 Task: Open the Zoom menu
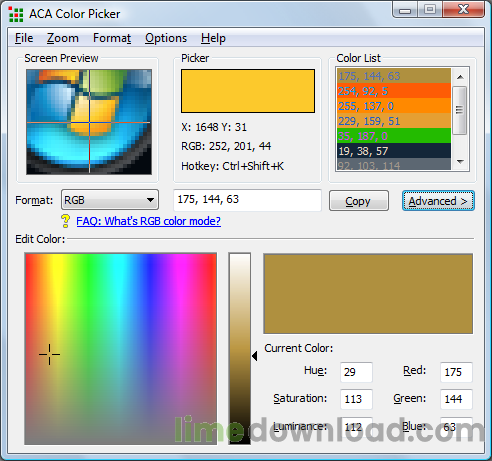pyautogui.click(x=63, y=38)
